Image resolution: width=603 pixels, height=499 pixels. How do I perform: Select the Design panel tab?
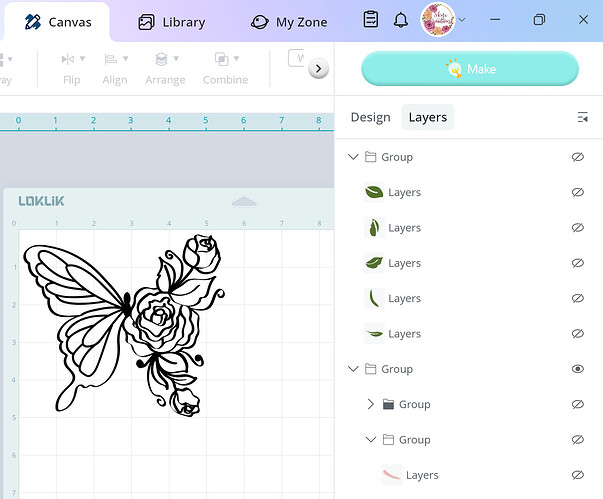pyautogui.click(x=370, y=117)
